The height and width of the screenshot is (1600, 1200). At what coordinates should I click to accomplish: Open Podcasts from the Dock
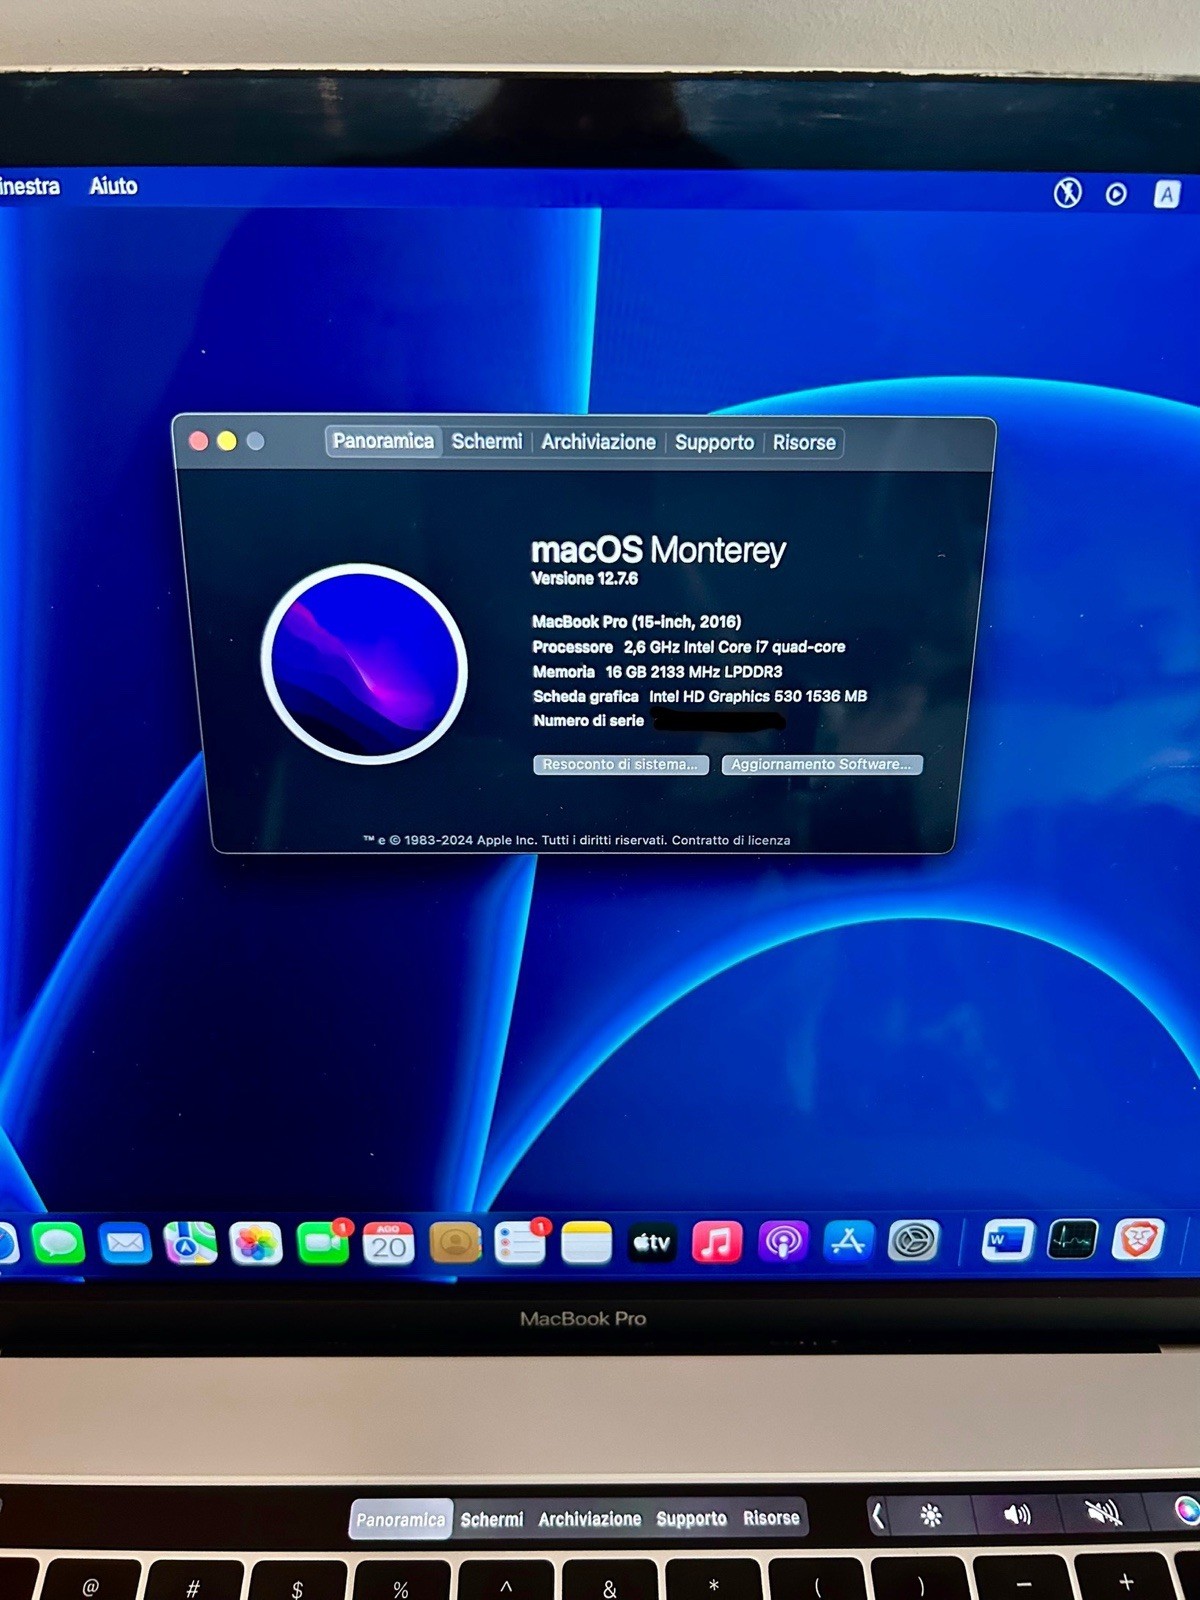[x=783, y=1242]
